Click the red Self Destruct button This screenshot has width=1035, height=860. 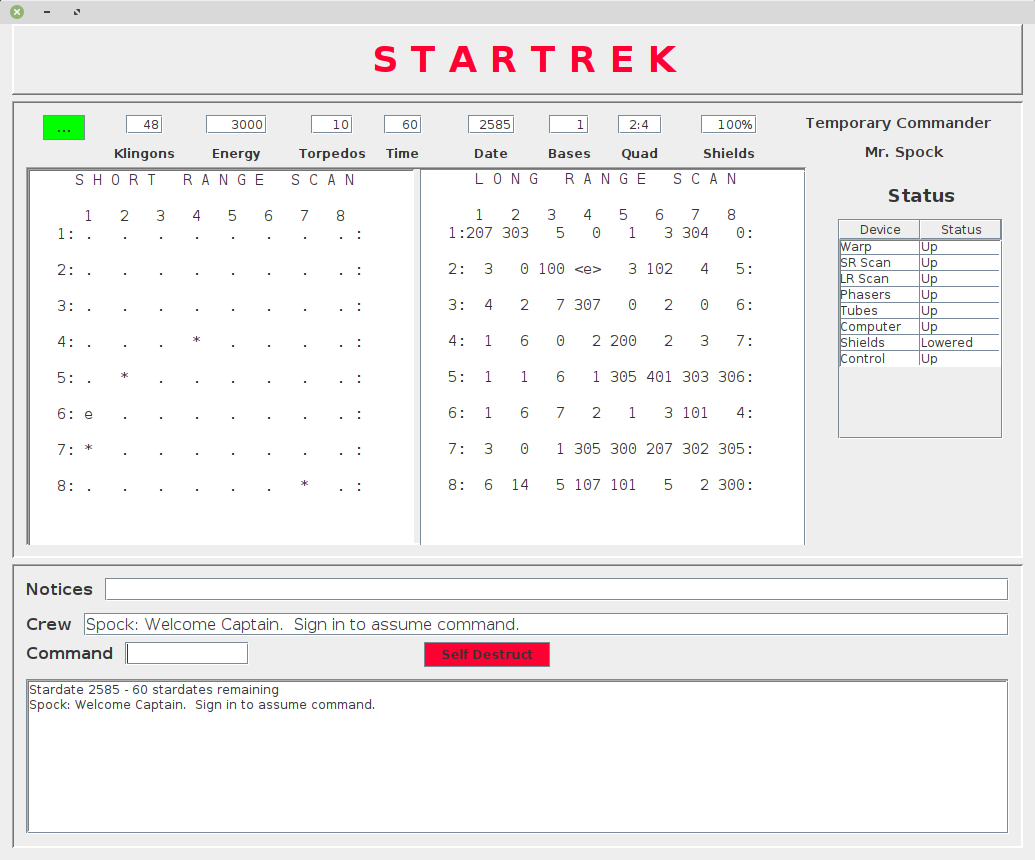(486, 654)
